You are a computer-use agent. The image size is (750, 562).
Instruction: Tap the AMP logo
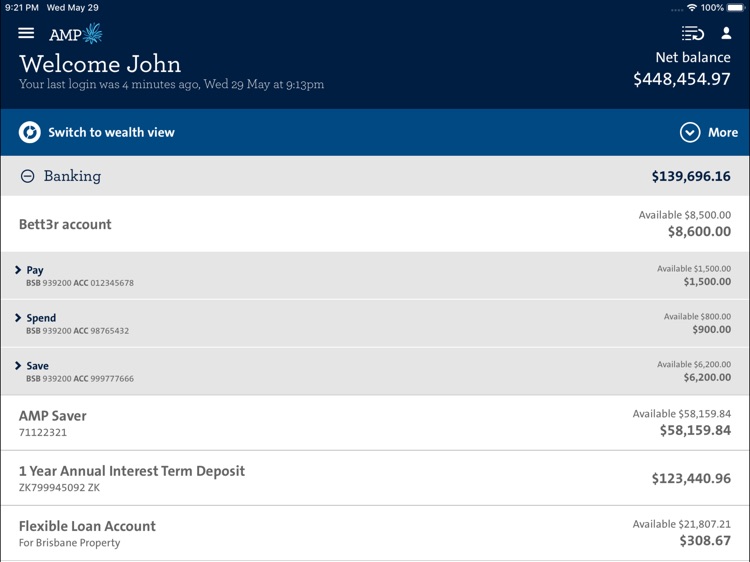76,33
